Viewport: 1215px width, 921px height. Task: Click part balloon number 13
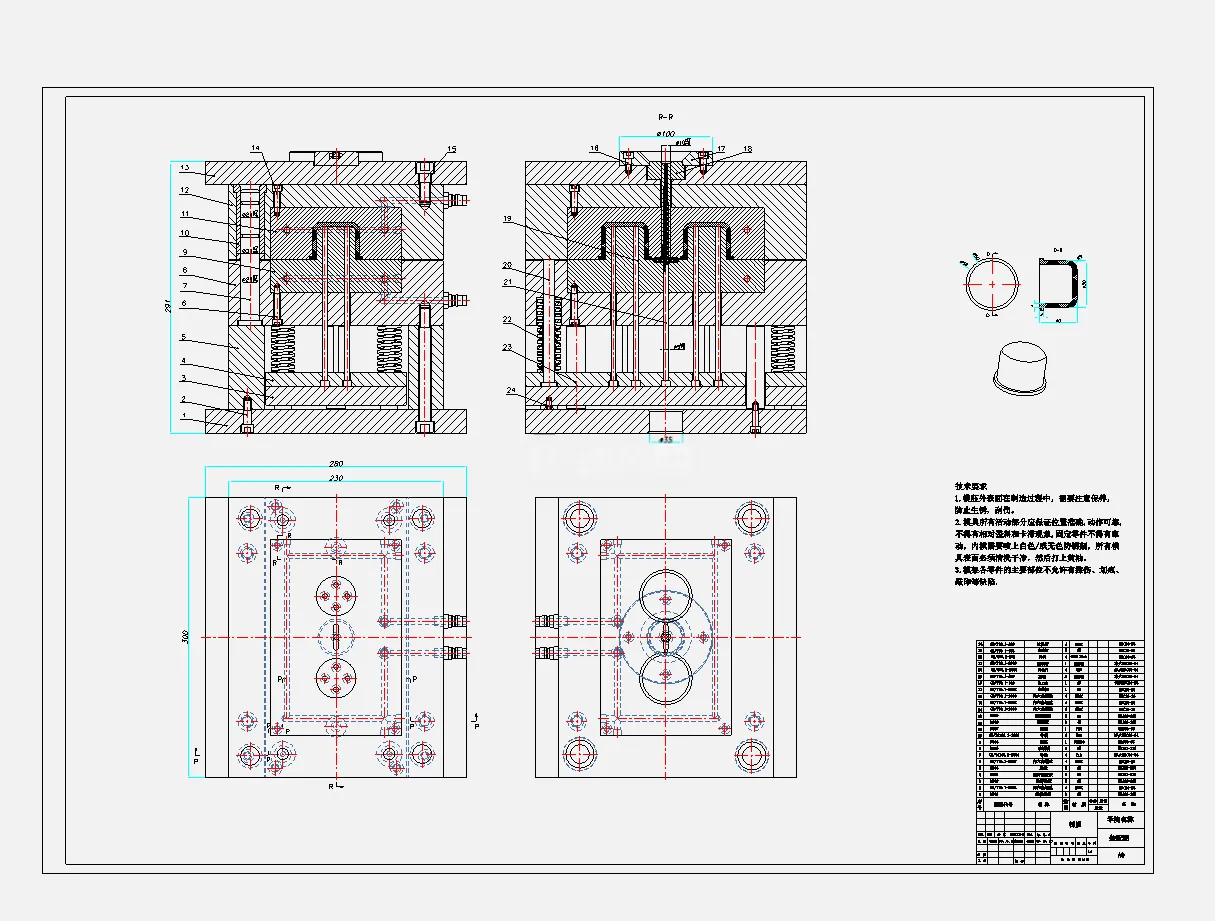(x=185, y=168)
